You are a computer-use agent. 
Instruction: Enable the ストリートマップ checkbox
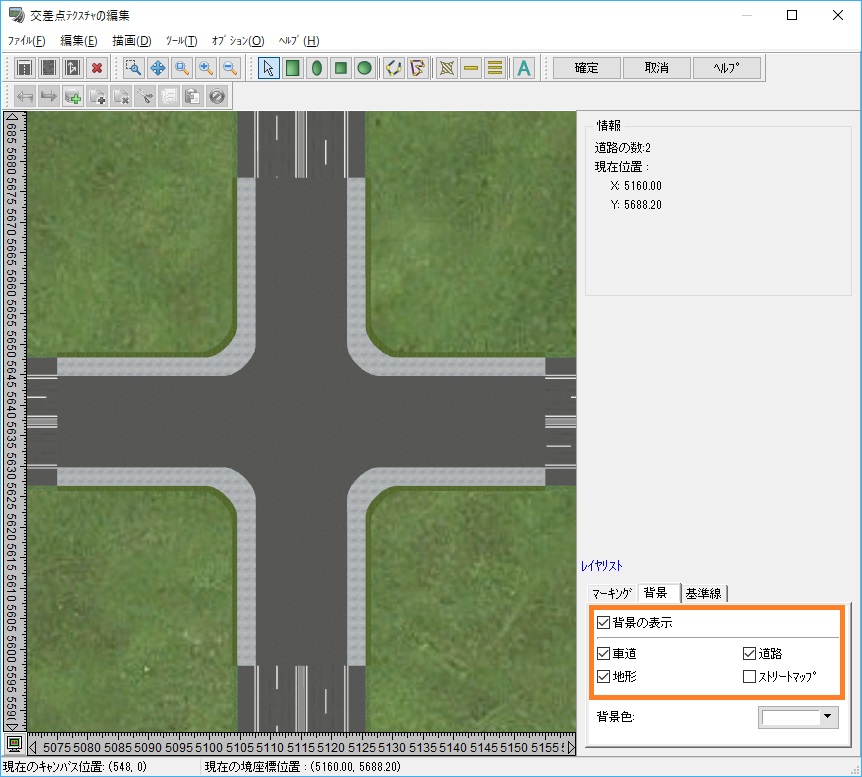point(749,677)
